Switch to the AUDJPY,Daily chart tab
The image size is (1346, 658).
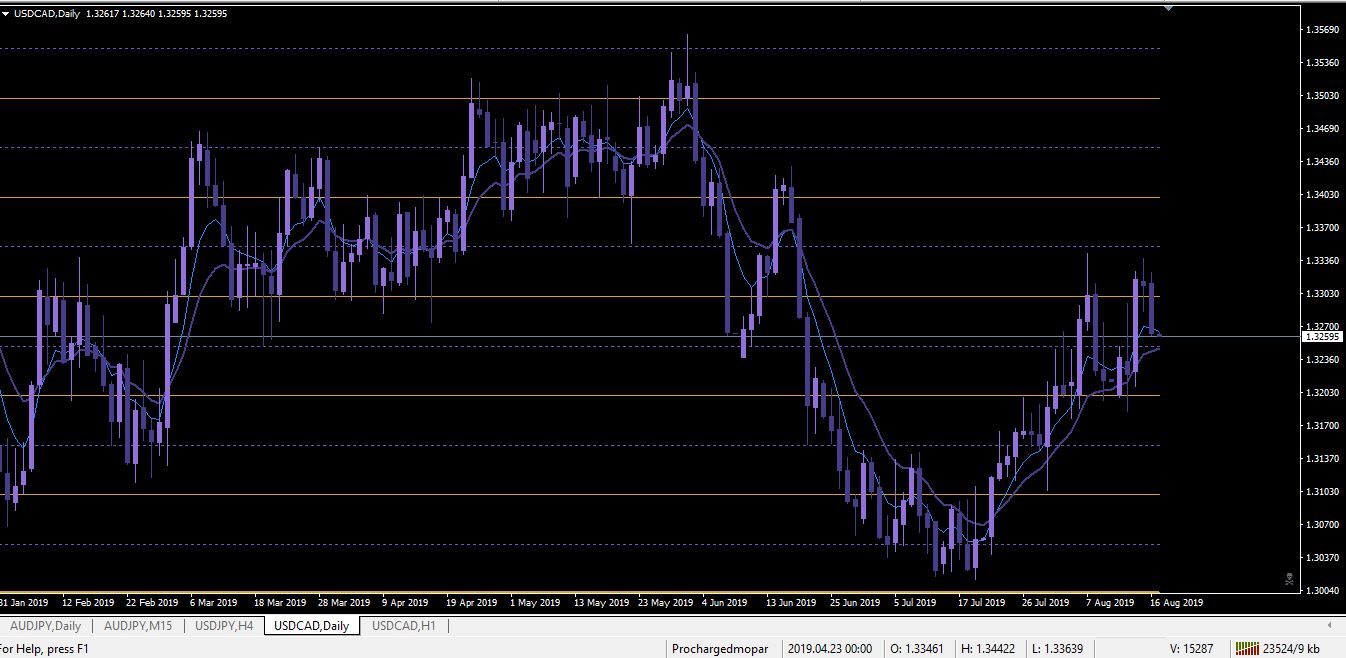point(43,626)
